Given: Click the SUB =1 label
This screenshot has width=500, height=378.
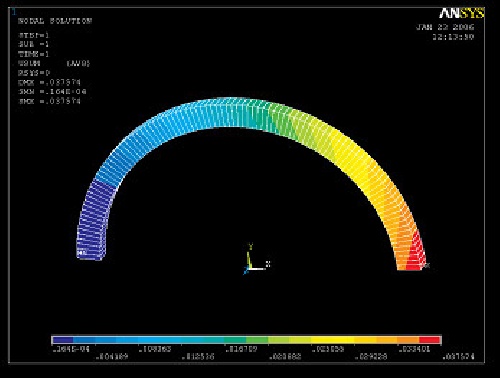Looking at the screenshot, I should [x=34, y=44].
